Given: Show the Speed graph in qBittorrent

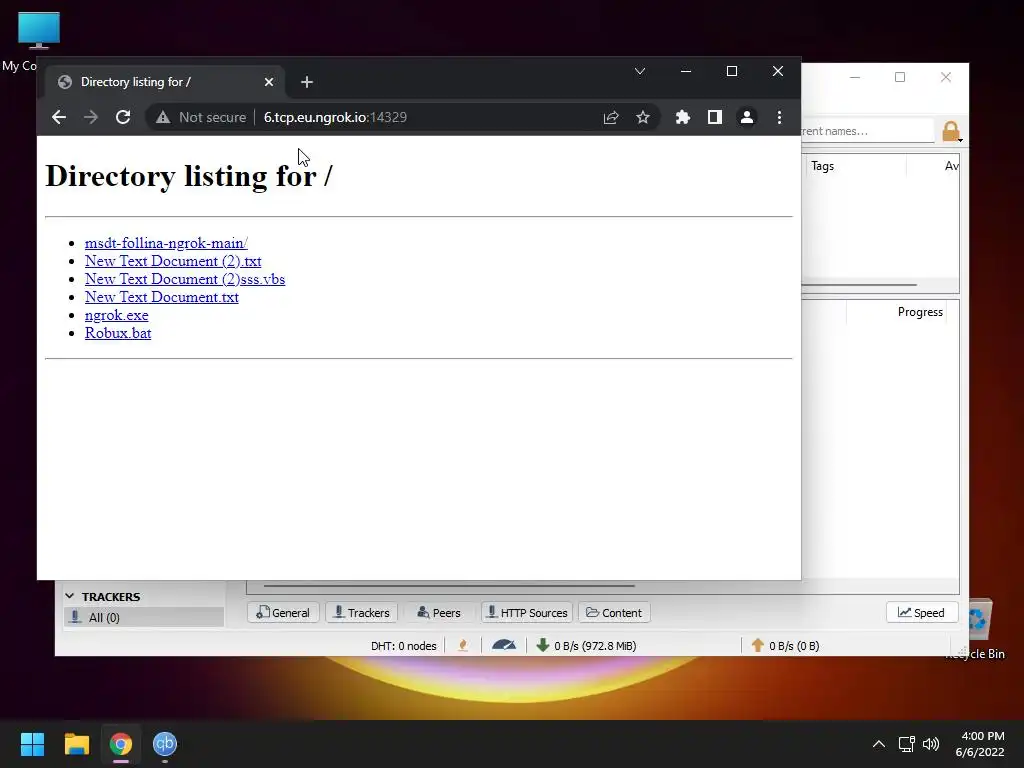Looking at the screenshot, I should tap(921, 613).
